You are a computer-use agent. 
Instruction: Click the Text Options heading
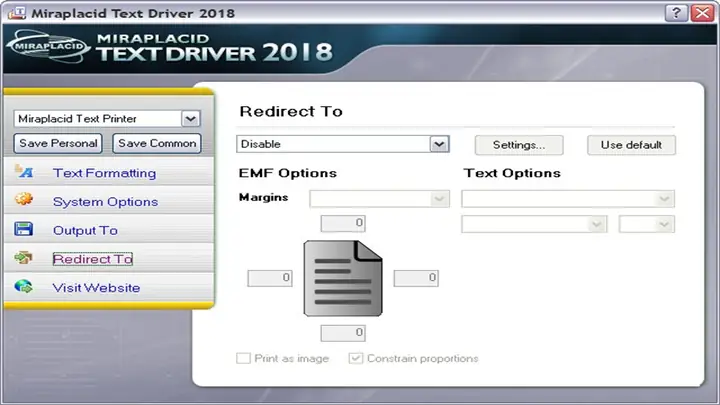coord(512,173)
